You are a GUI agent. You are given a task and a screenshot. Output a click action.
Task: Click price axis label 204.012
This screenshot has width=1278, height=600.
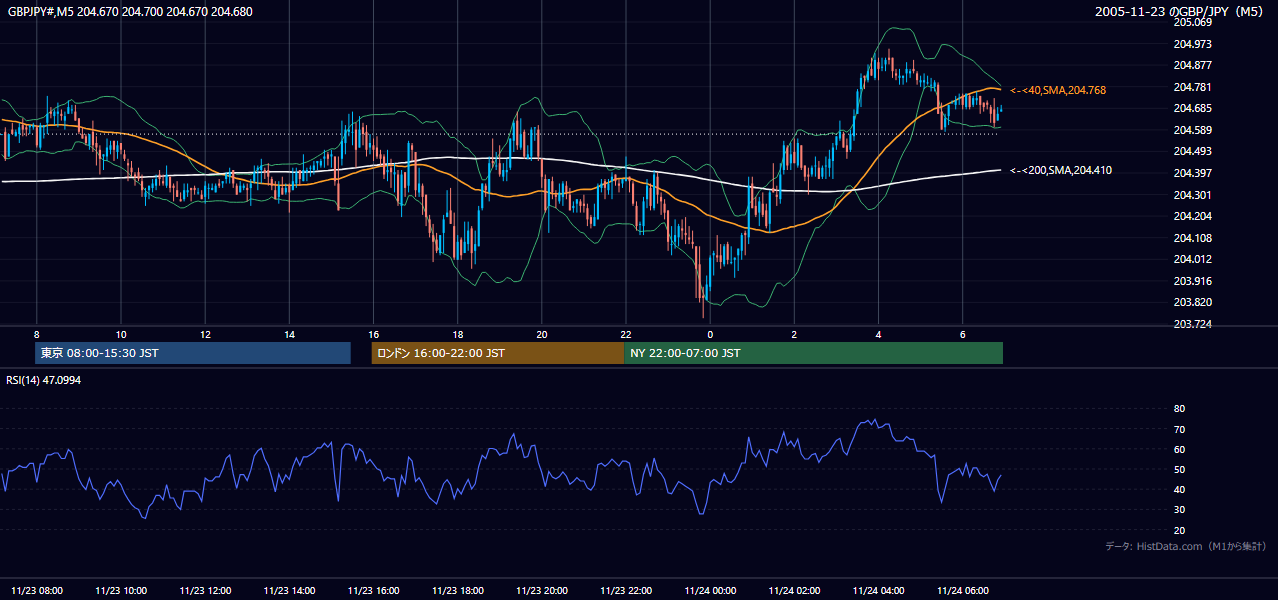click(x=1192, y=259)
